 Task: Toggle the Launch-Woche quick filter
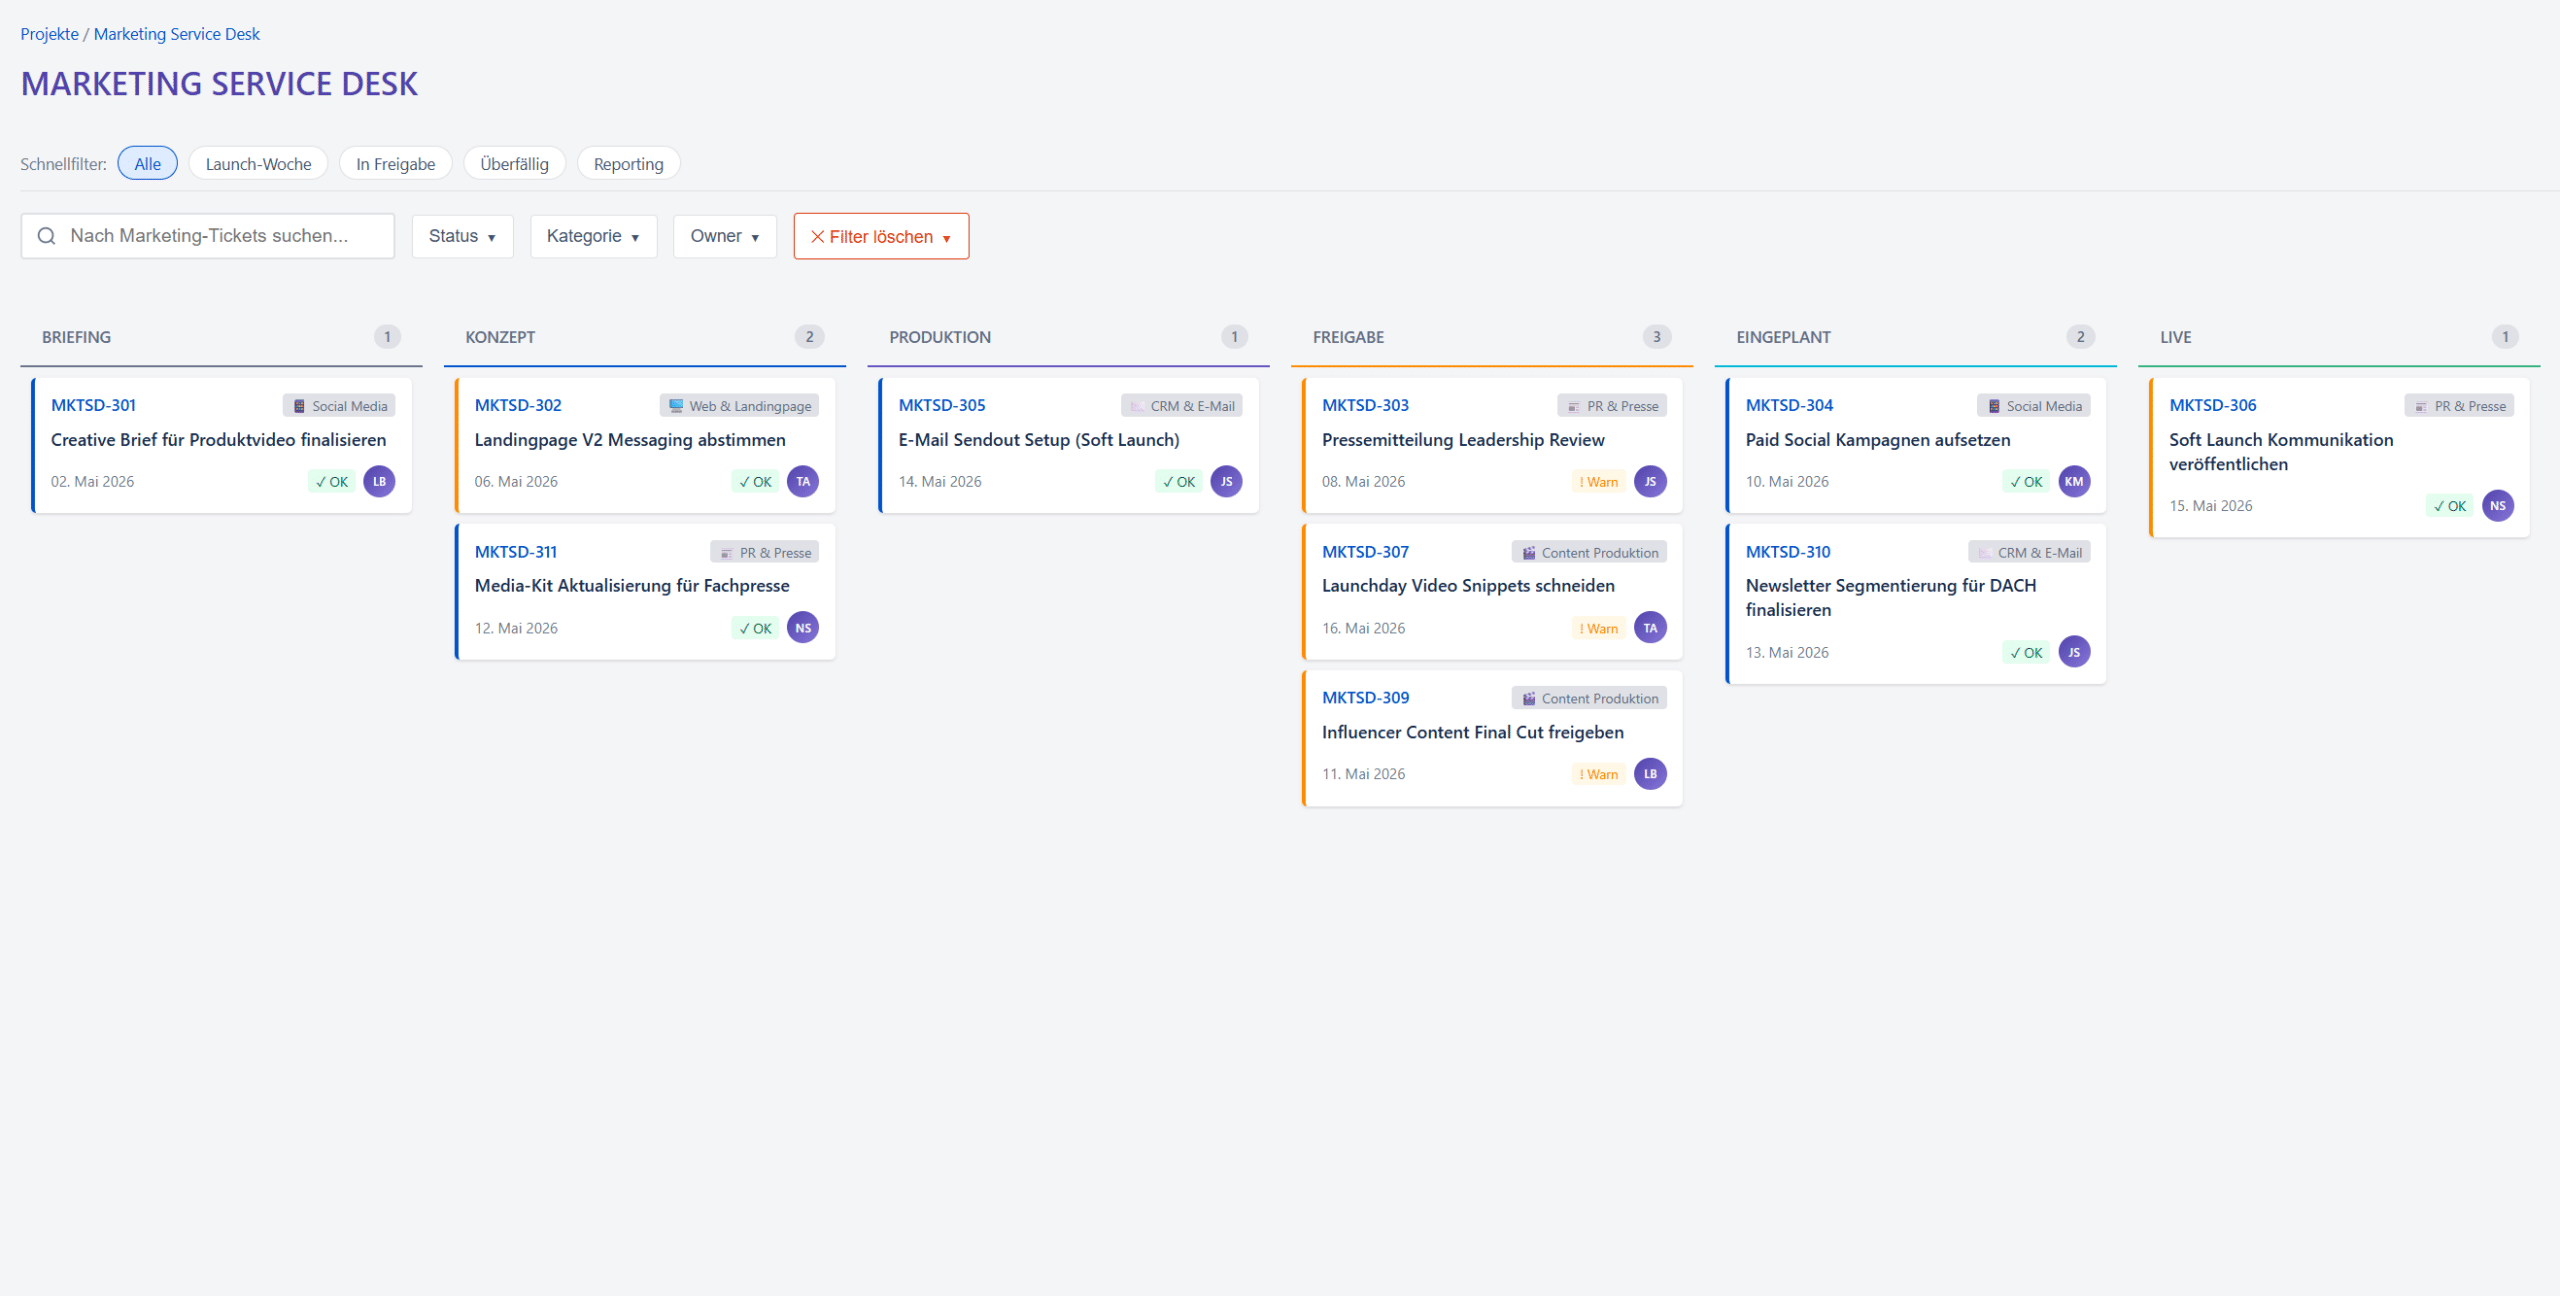258,164
